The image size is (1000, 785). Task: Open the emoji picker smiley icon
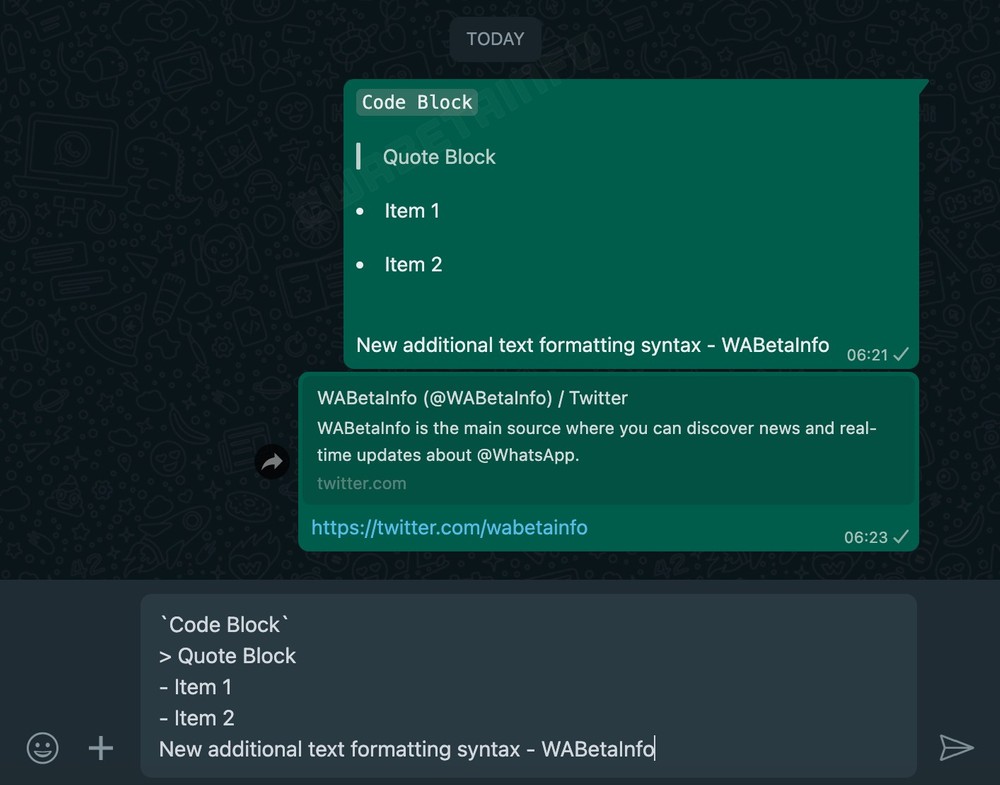[43, 747]
